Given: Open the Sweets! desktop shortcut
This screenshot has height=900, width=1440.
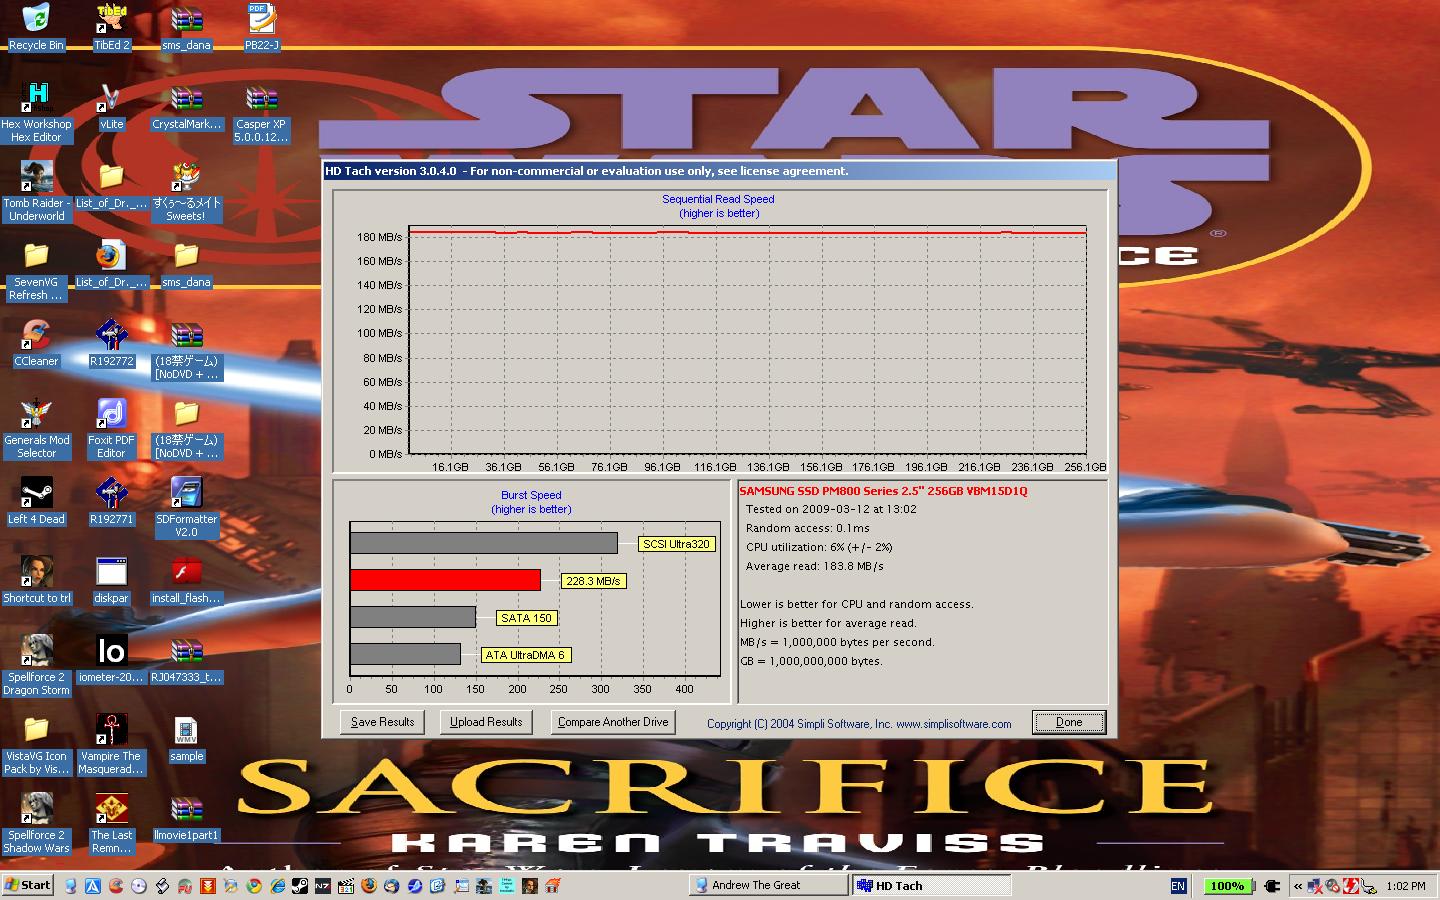Looking at the screenshot, I should (x=186, y=191).
